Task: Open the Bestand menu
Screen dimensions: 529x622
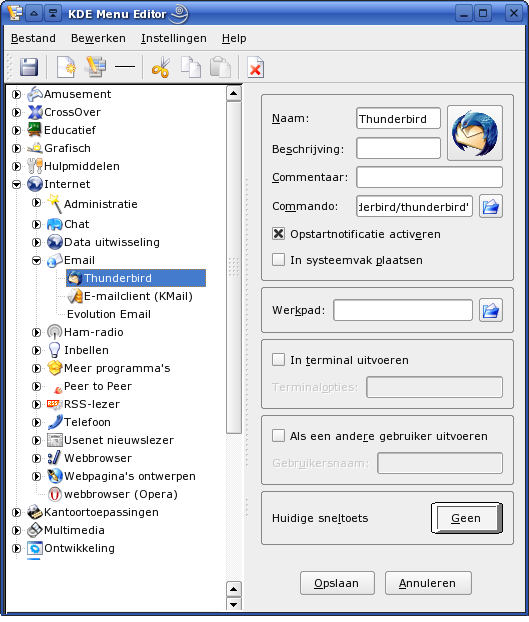Action: (33, 38)
